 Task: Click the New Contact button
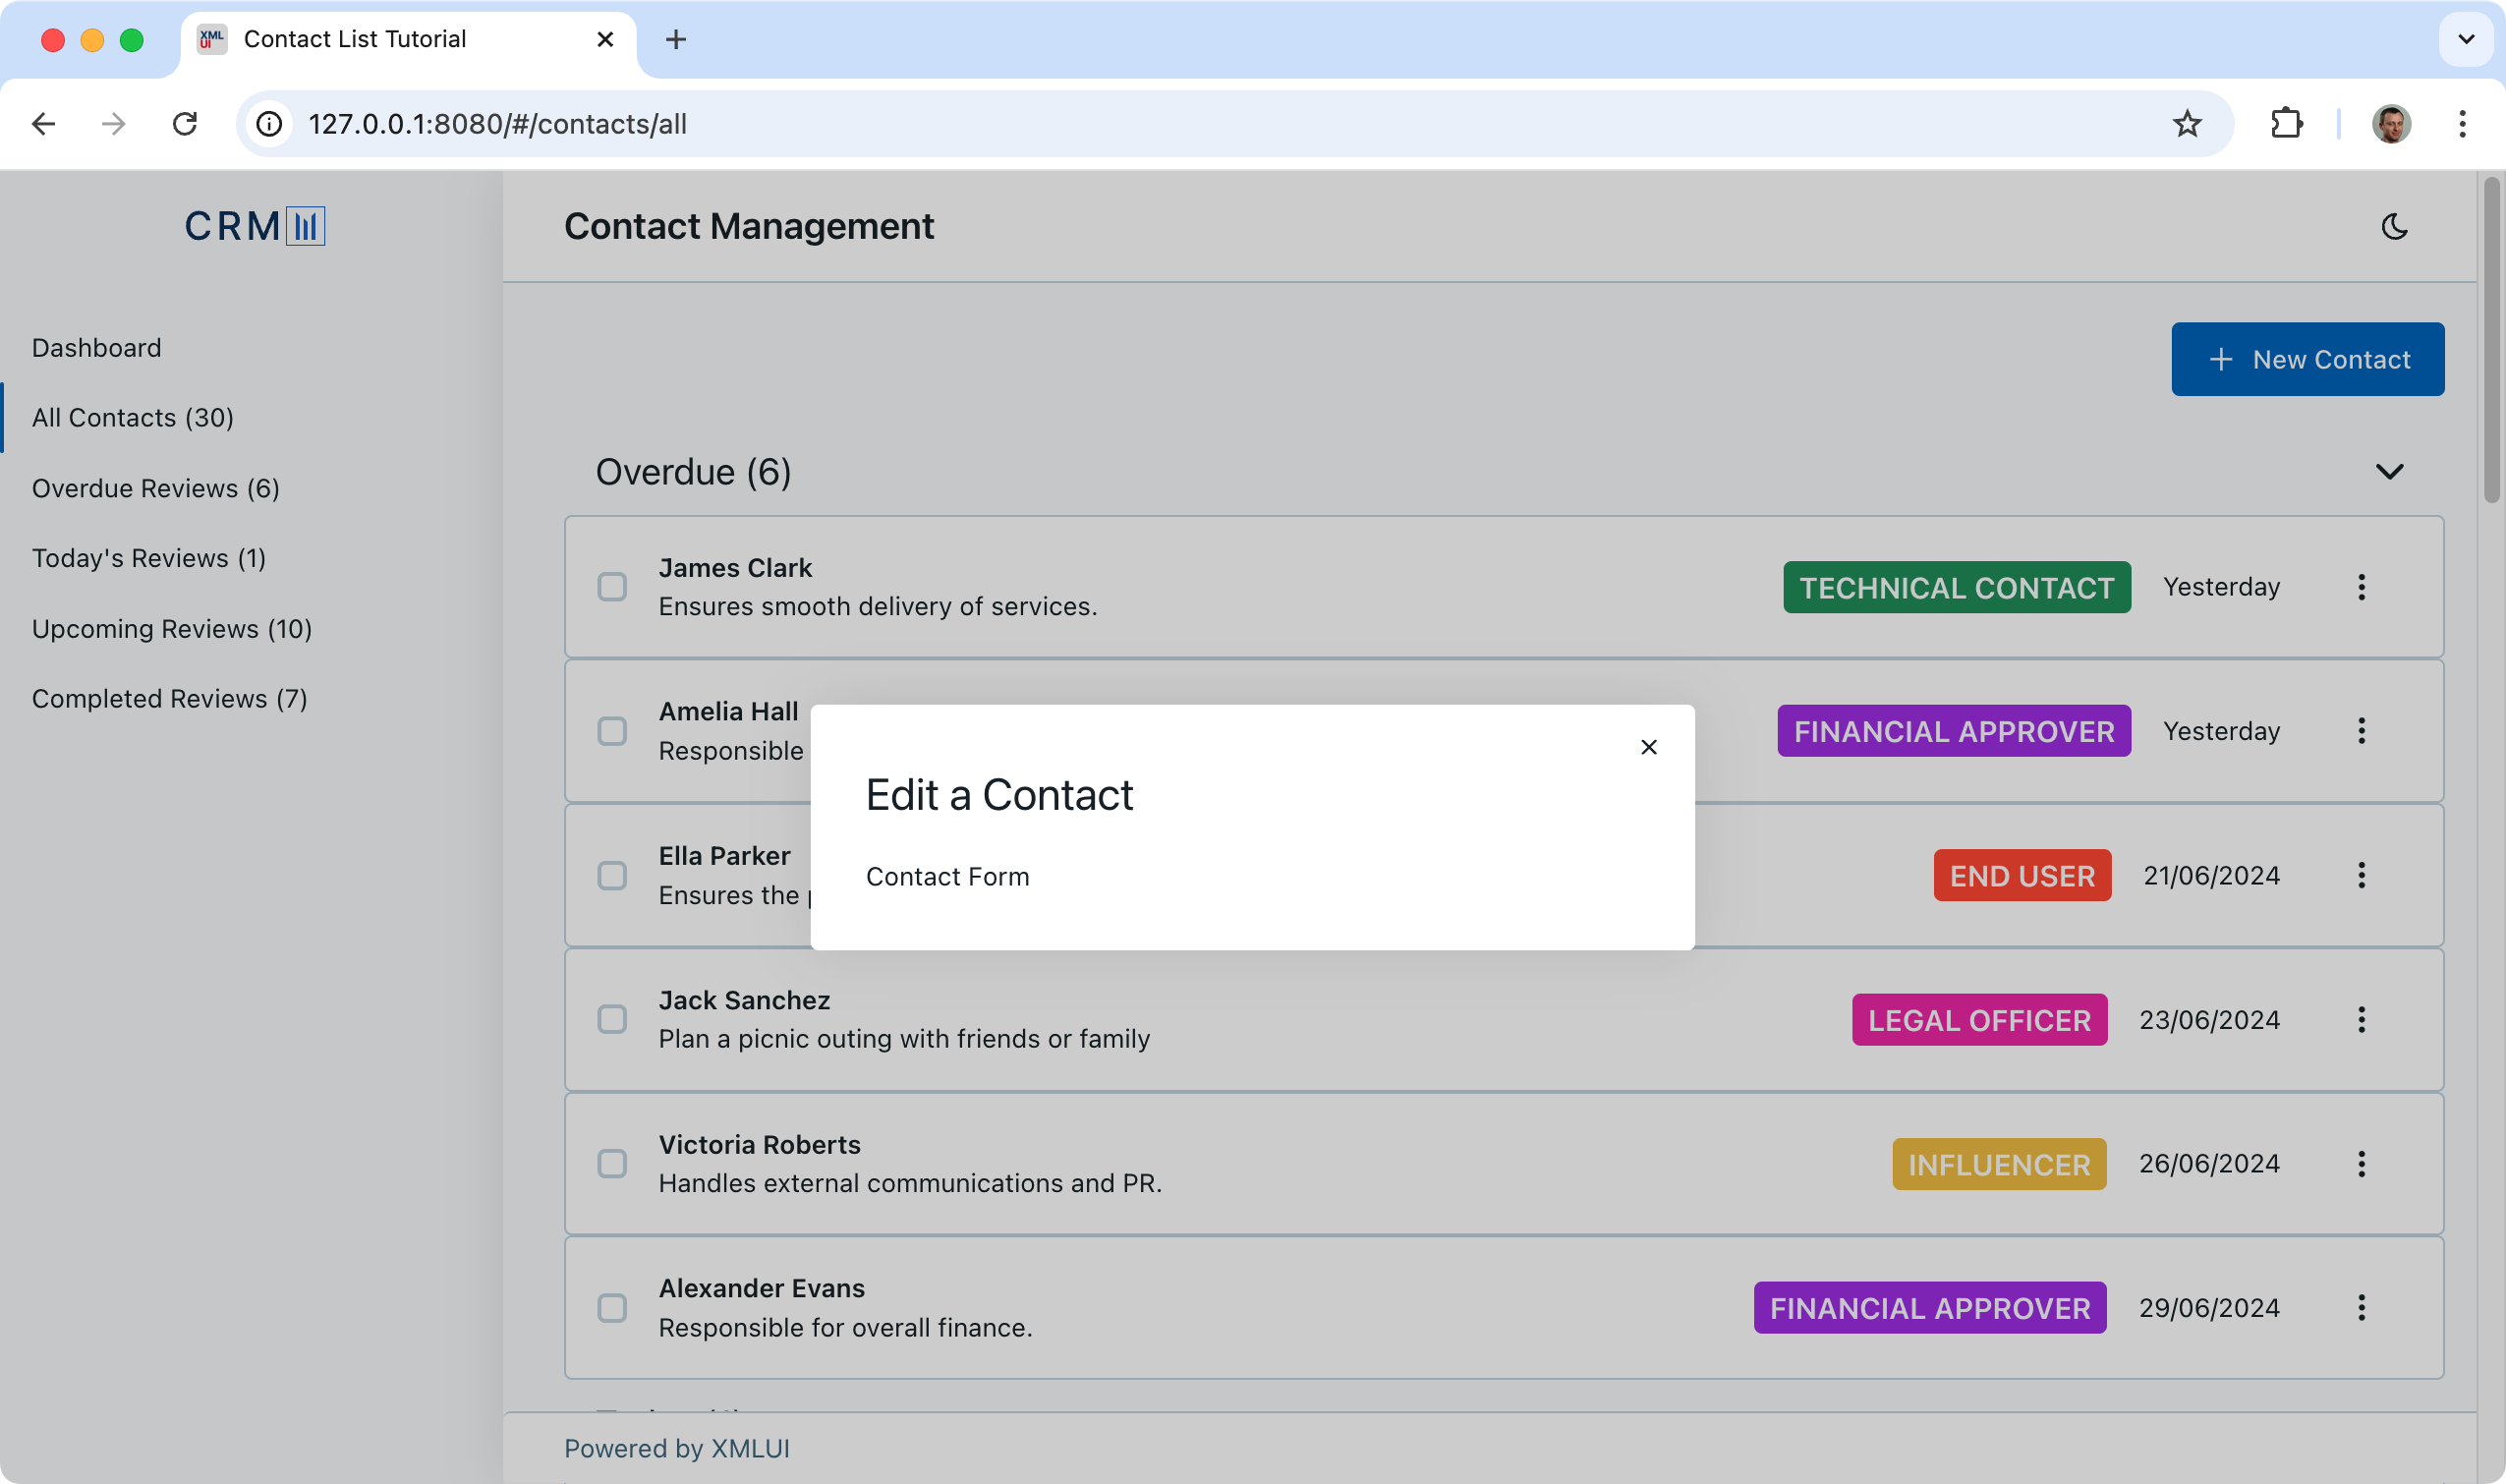(x=2307, y=359)
